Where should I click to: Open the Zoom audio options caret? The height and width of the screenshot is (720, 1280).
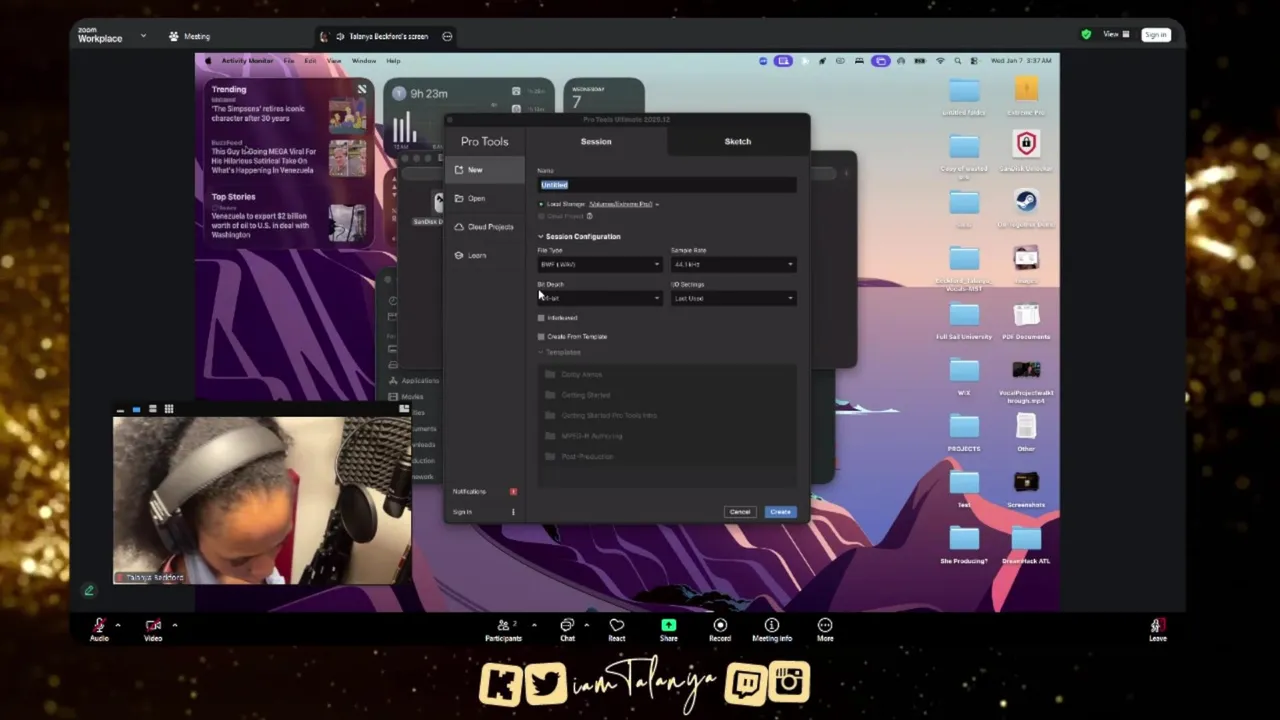pyautogui.click(x=117, y=625)
